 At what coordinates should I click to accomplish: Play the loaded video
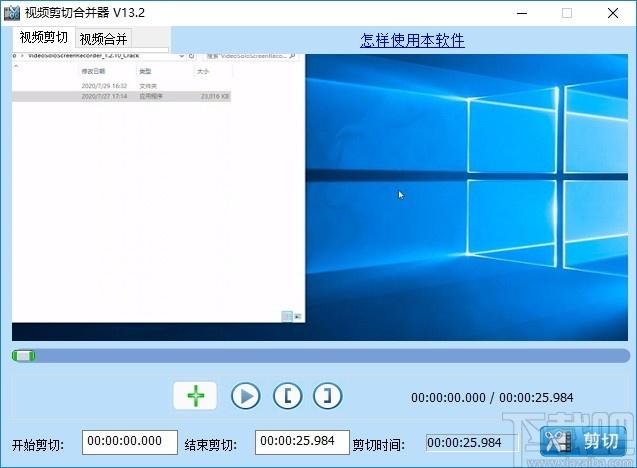pyautogui.click(x=246, y=396)
